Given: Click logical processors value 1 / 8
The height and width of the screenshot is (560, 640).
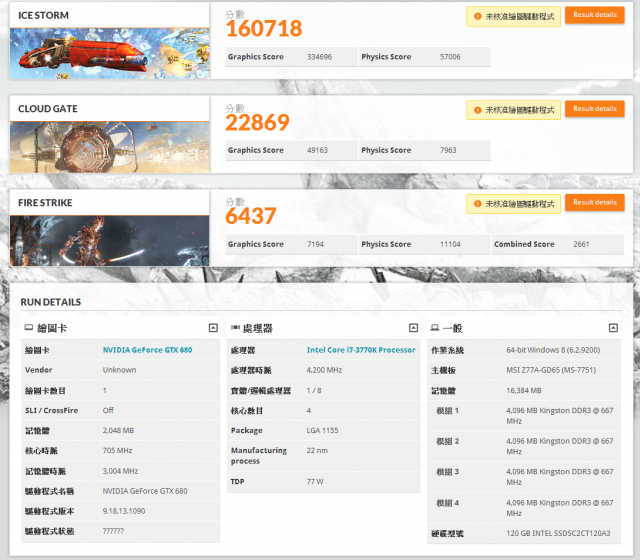Looking at the screenshot, I should tap(314, 391).
